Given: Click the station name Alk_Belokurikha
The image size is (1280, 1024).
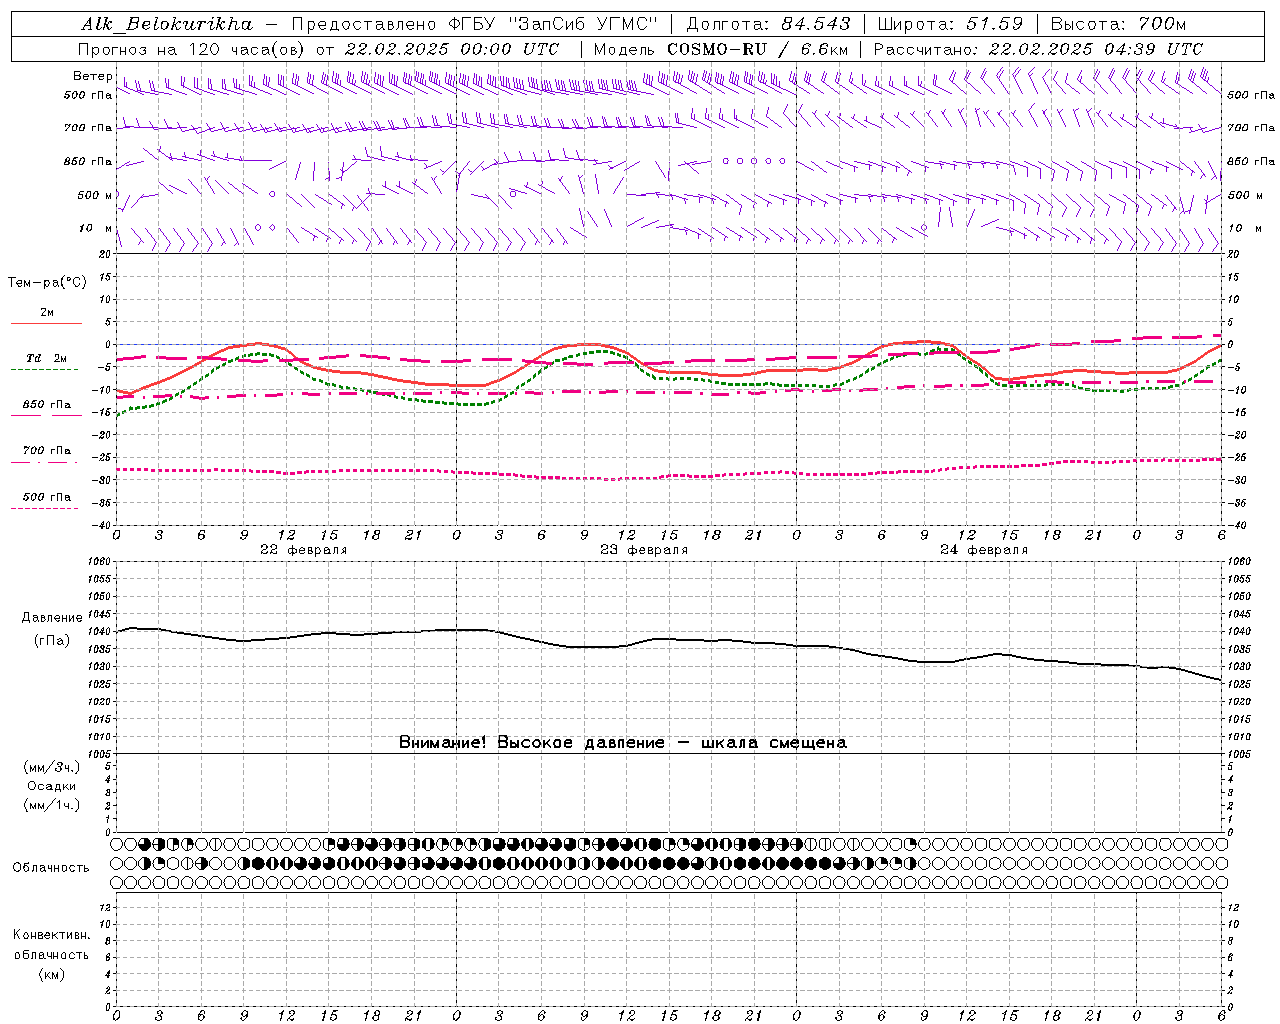Looking at the screenshot, I should pyautogui.click(x=167, y=24).
